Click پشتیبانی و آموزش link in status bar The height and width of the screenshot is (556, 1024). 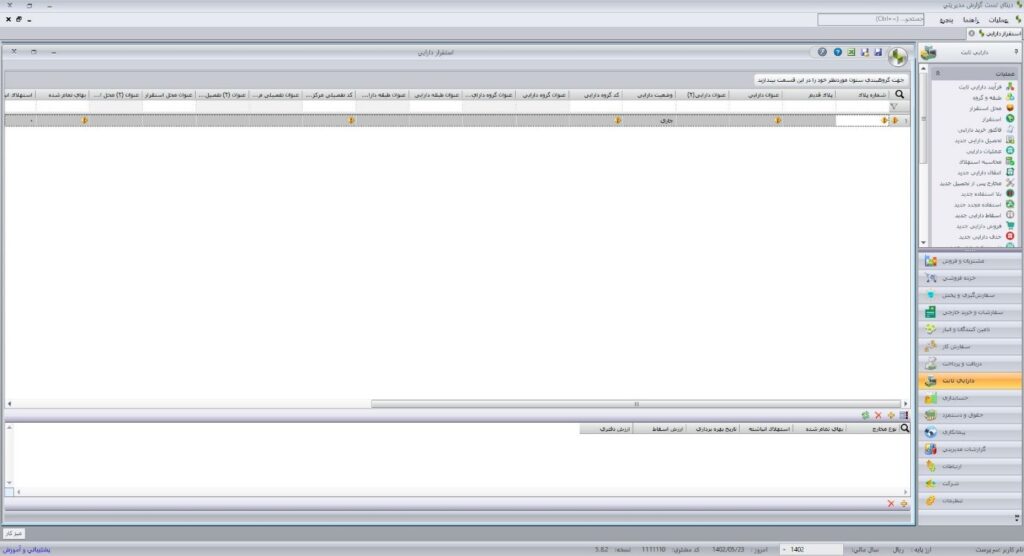tap(26, 550)
